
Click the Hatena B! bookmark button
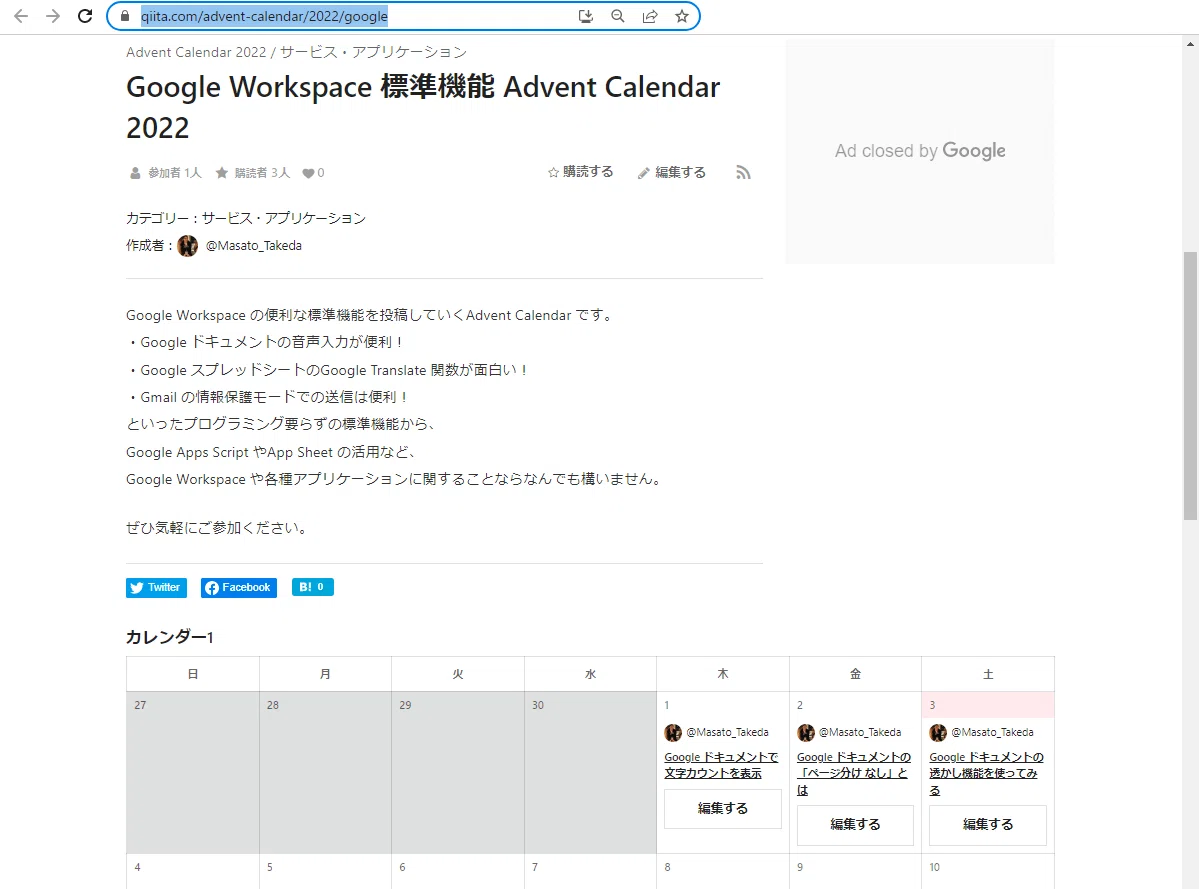[312, 587]
